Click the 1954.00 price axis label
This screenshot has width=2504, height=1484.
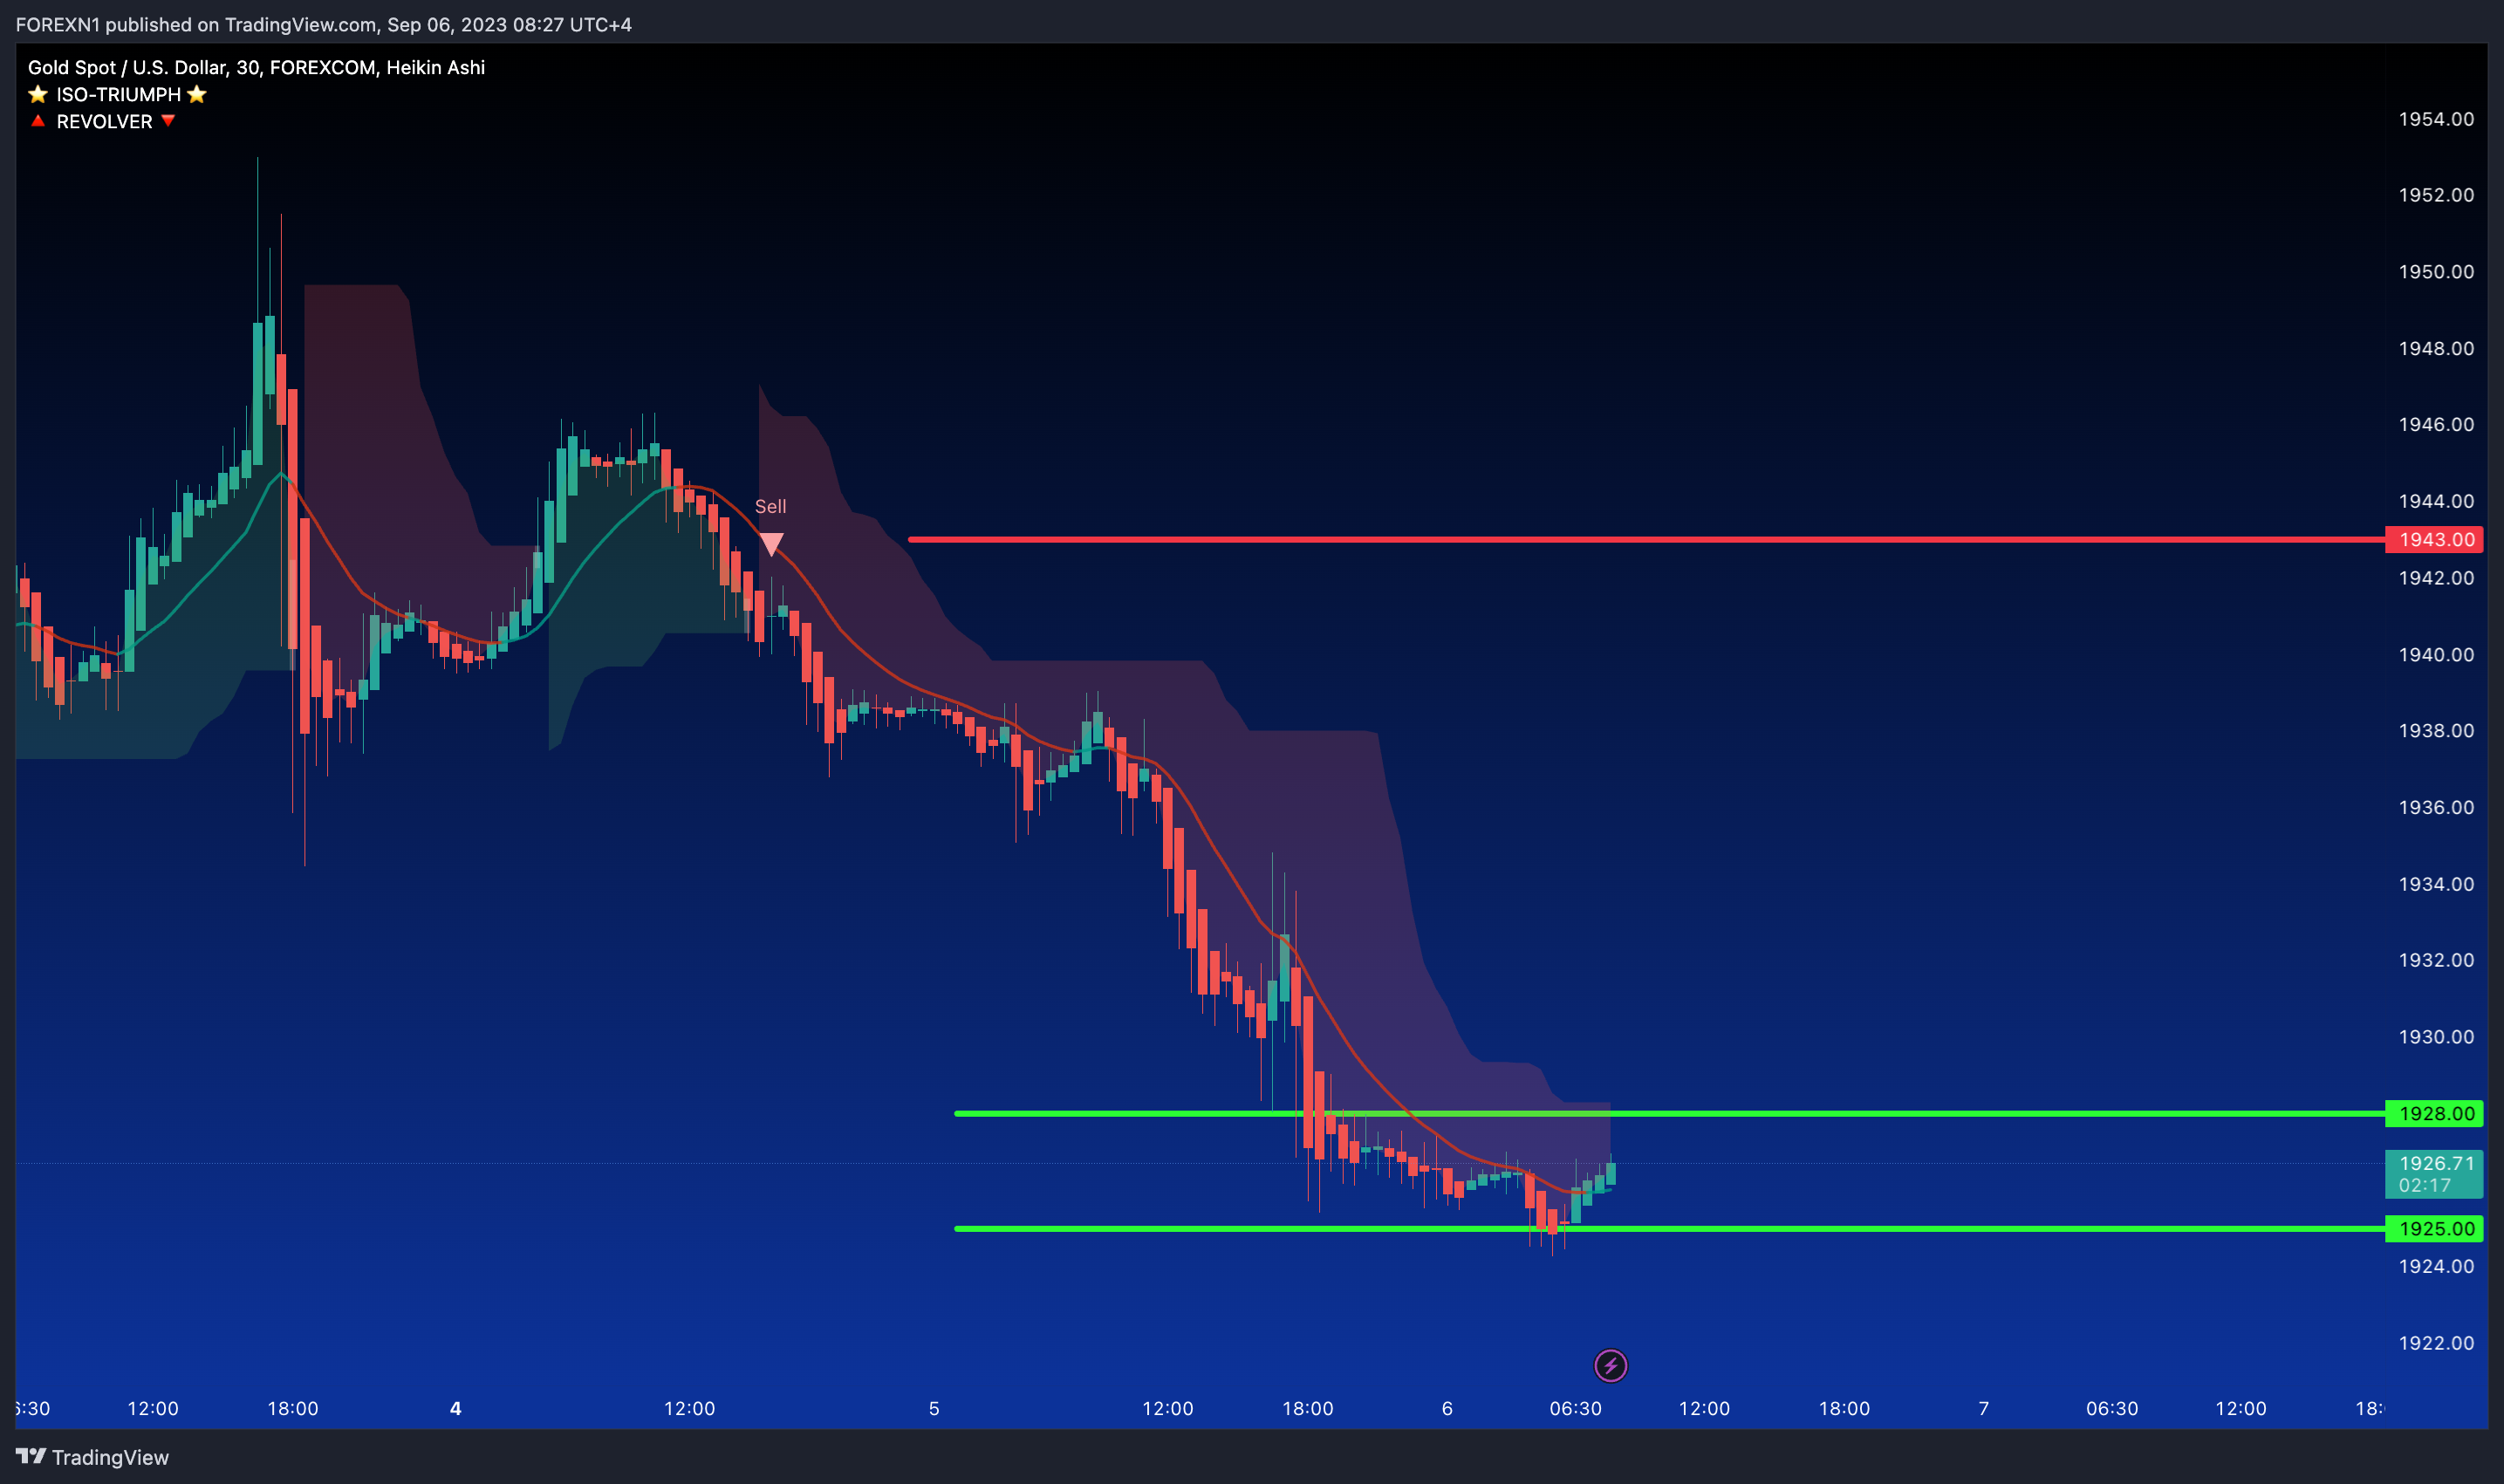(x=2436, y=119)
